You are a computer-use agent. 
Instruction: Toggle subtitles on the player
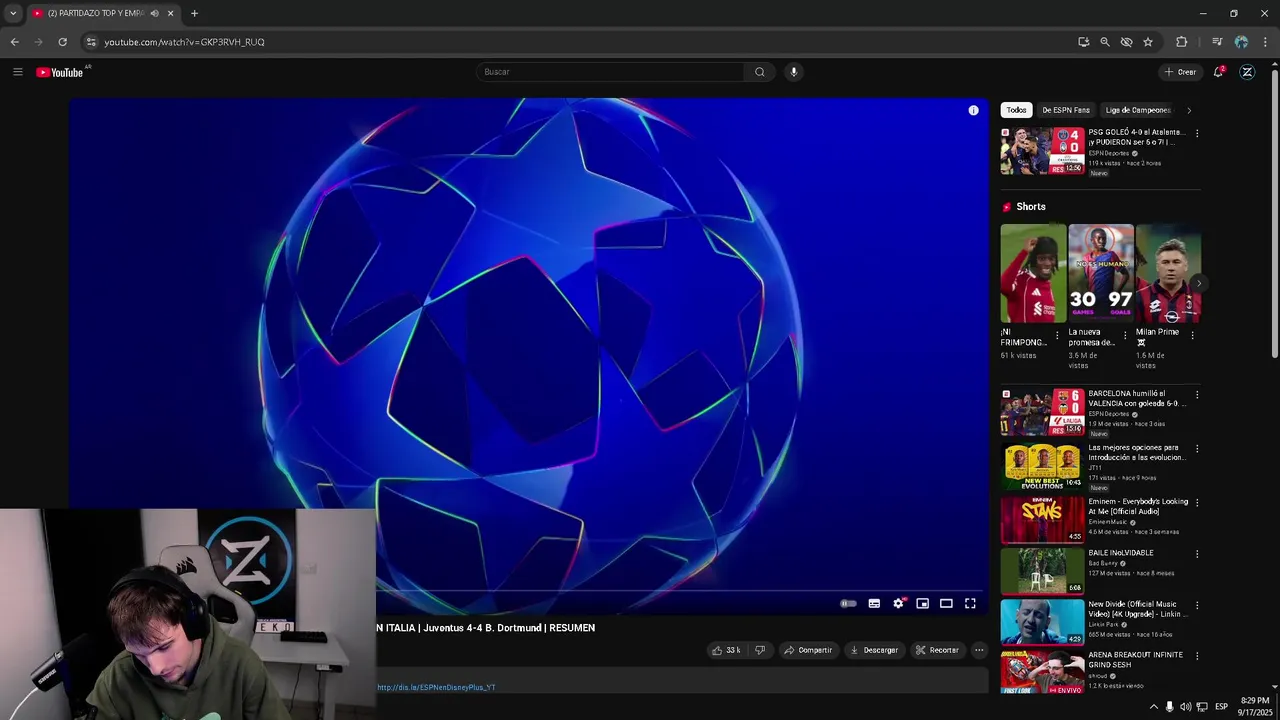[874, 603]
